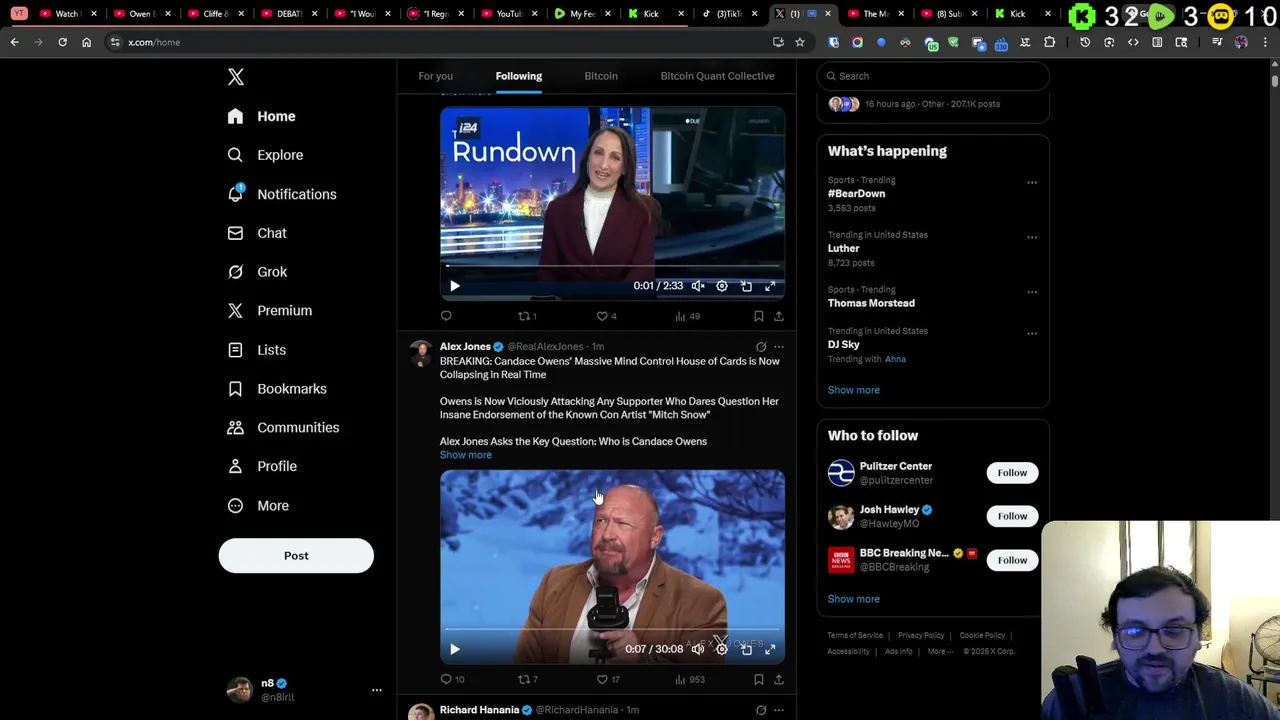Bookmark the Rundown video post

(759, 316)
